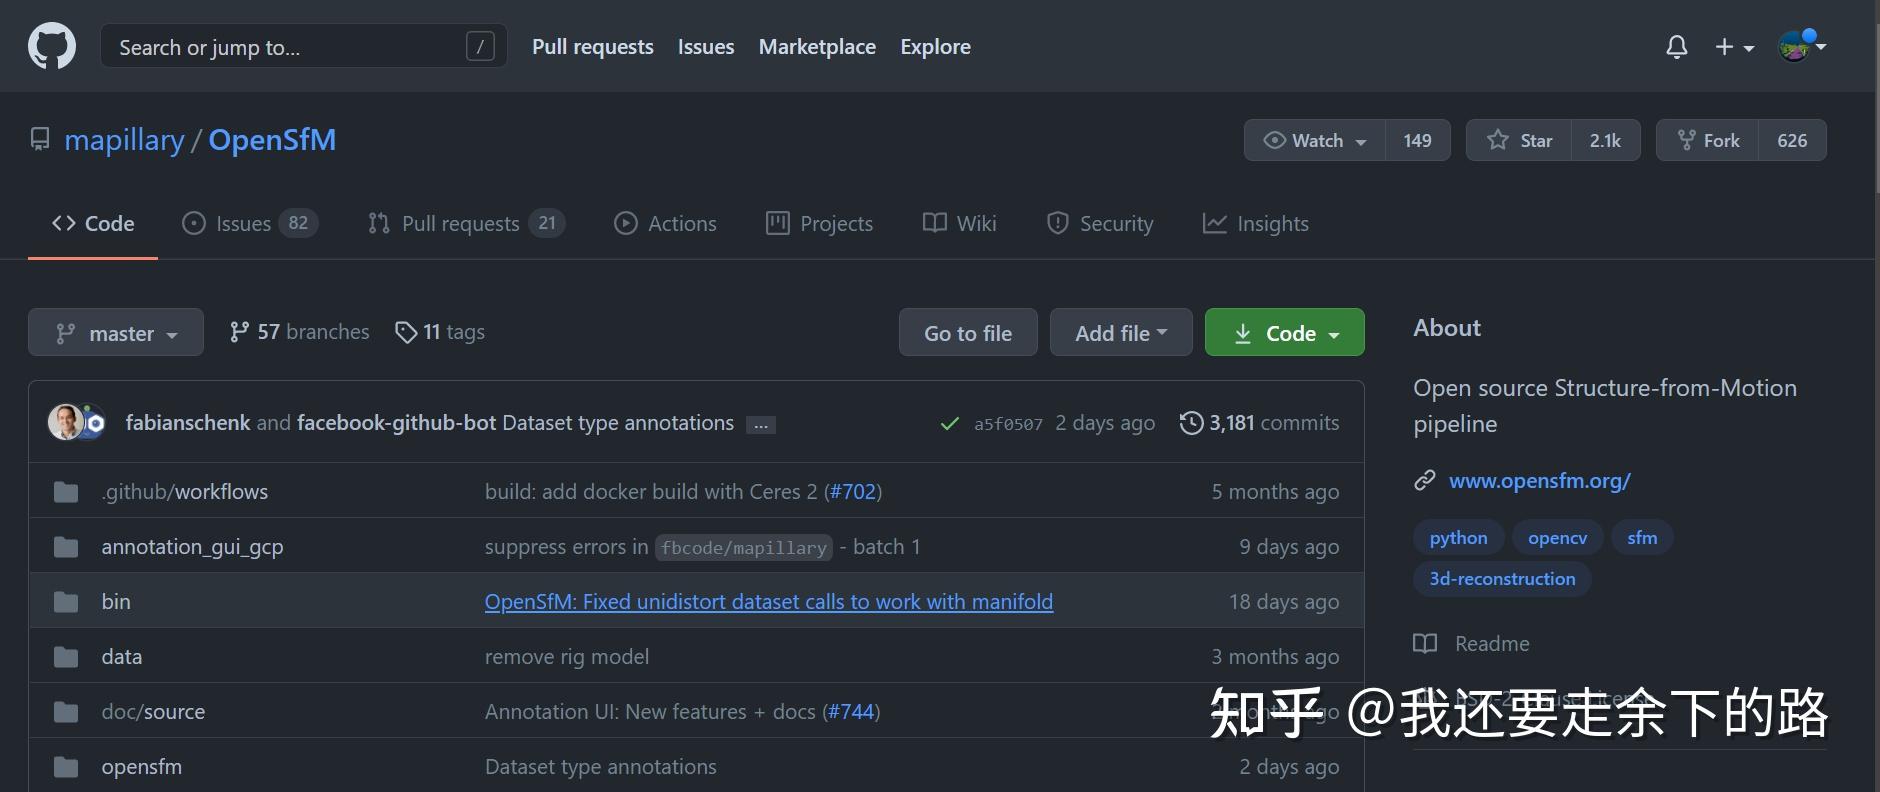The width and height of the screenshot is (1880, 792).
Task: Select the opencv topic tag
Action: (1558, 537)
